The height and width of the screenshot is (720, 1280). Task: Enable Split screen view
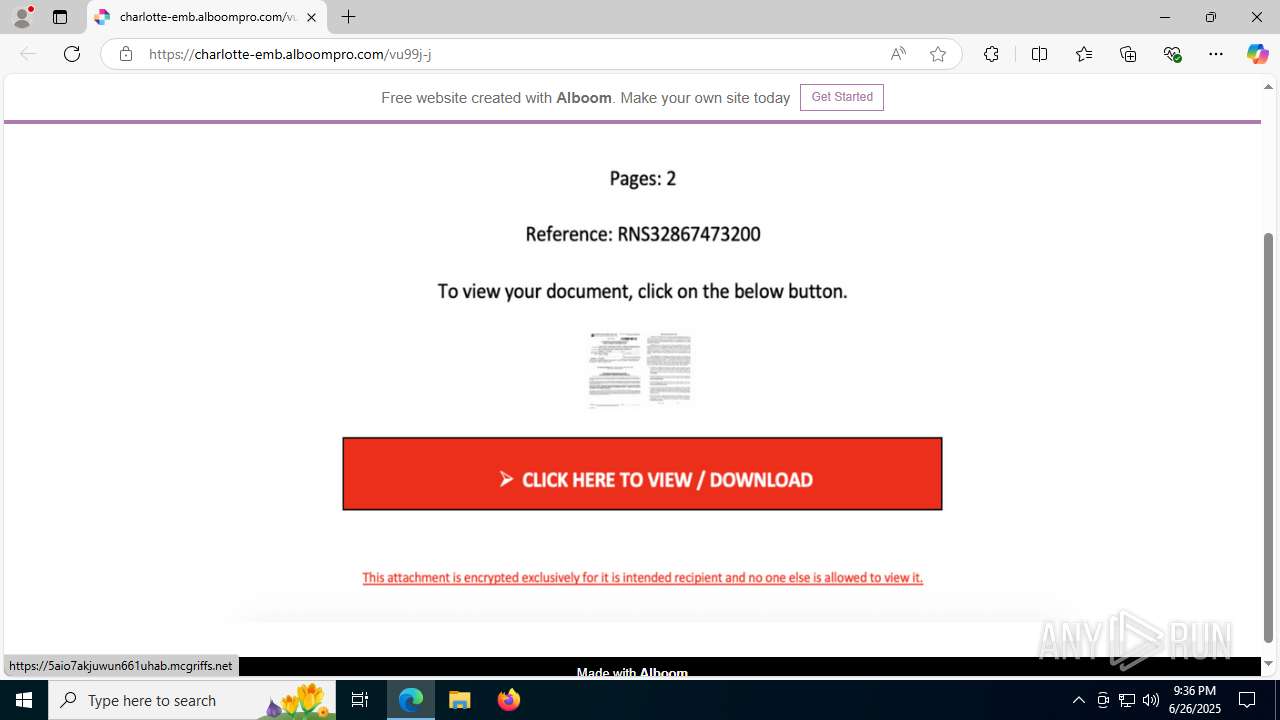point(1039,54)
